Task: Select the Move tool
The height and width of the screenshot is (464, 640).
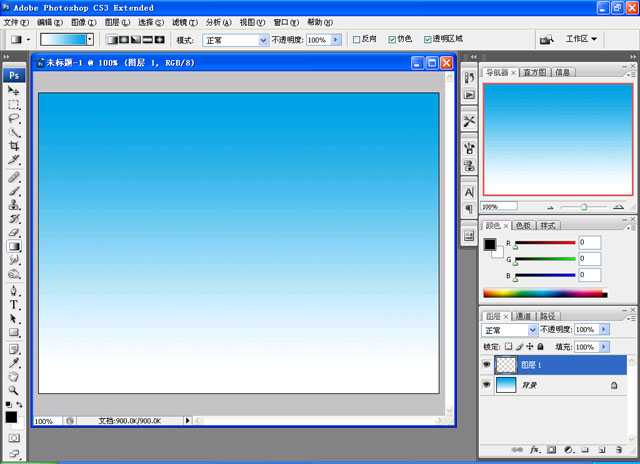Action: click(x=13, y=91)
